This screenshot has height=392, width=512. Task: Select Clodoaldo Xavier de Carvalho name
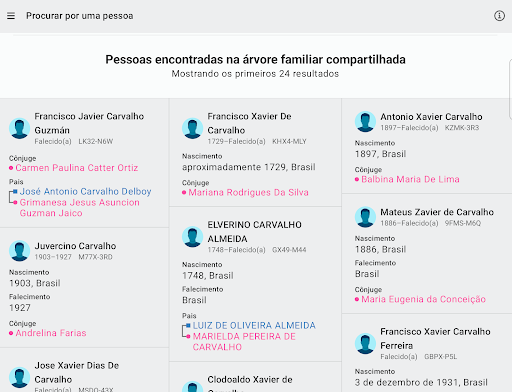(250, 384)
